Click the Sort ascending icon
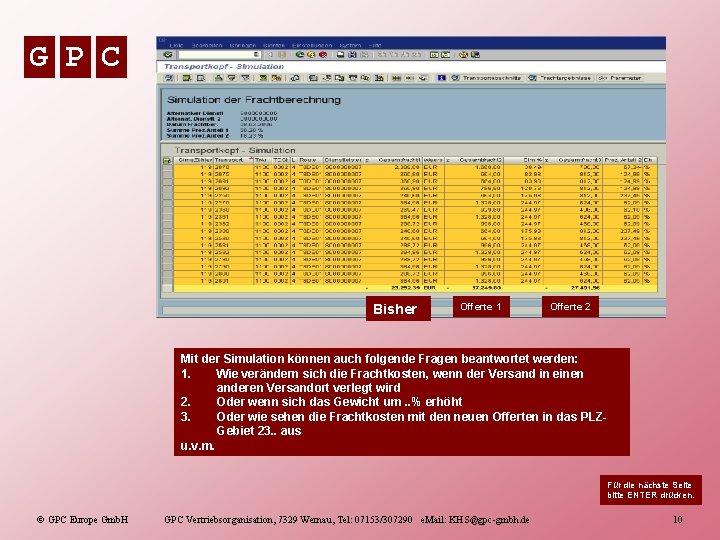Screen dimensions: 720x540 tap(219, 78)
